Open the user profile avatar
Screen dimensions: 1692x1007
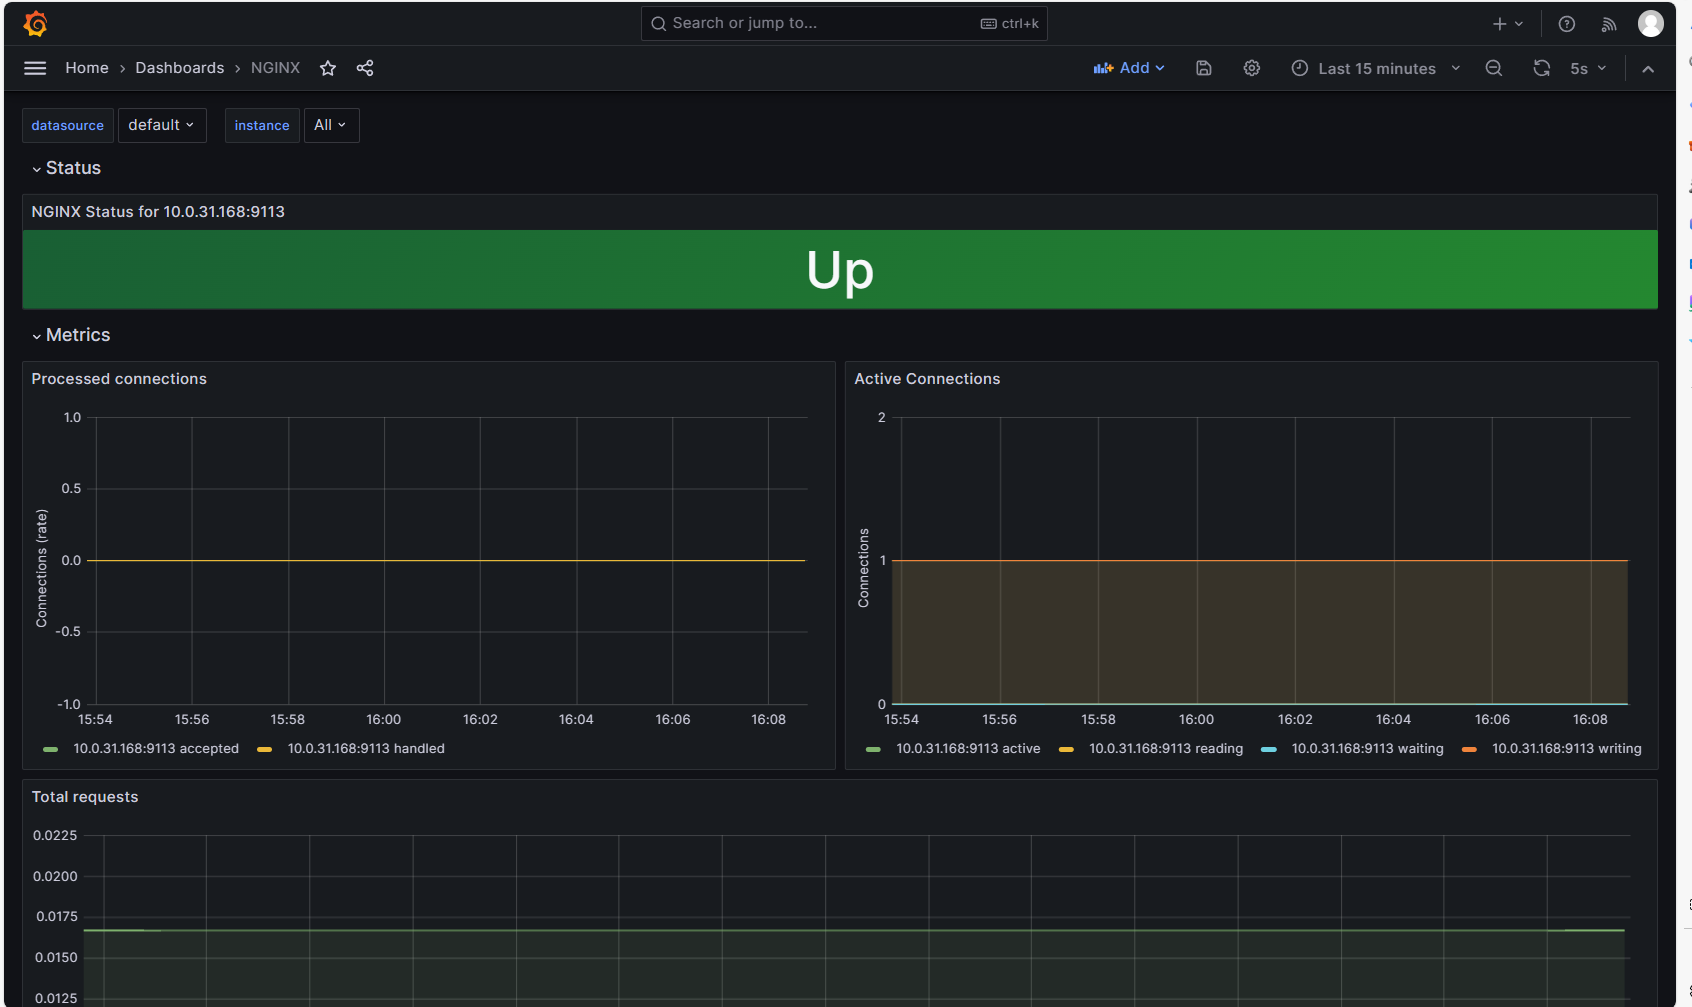1651,24
